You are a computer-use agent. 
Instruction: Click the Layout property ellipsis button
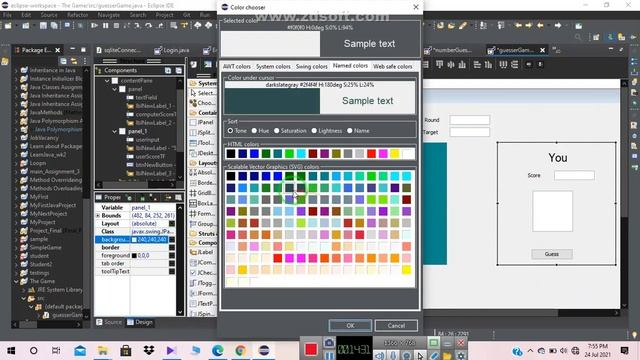[x=172, y=224]
